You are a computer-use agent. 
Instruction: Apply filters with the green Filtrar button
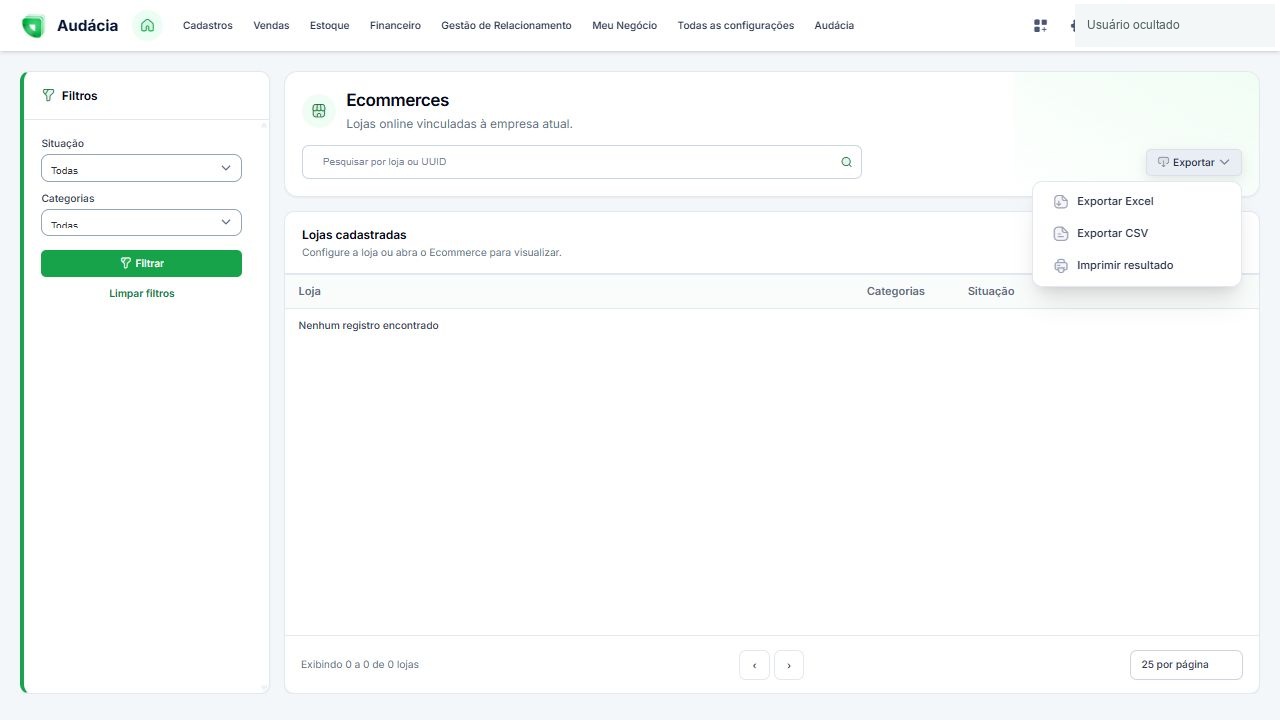coord(141,263)
